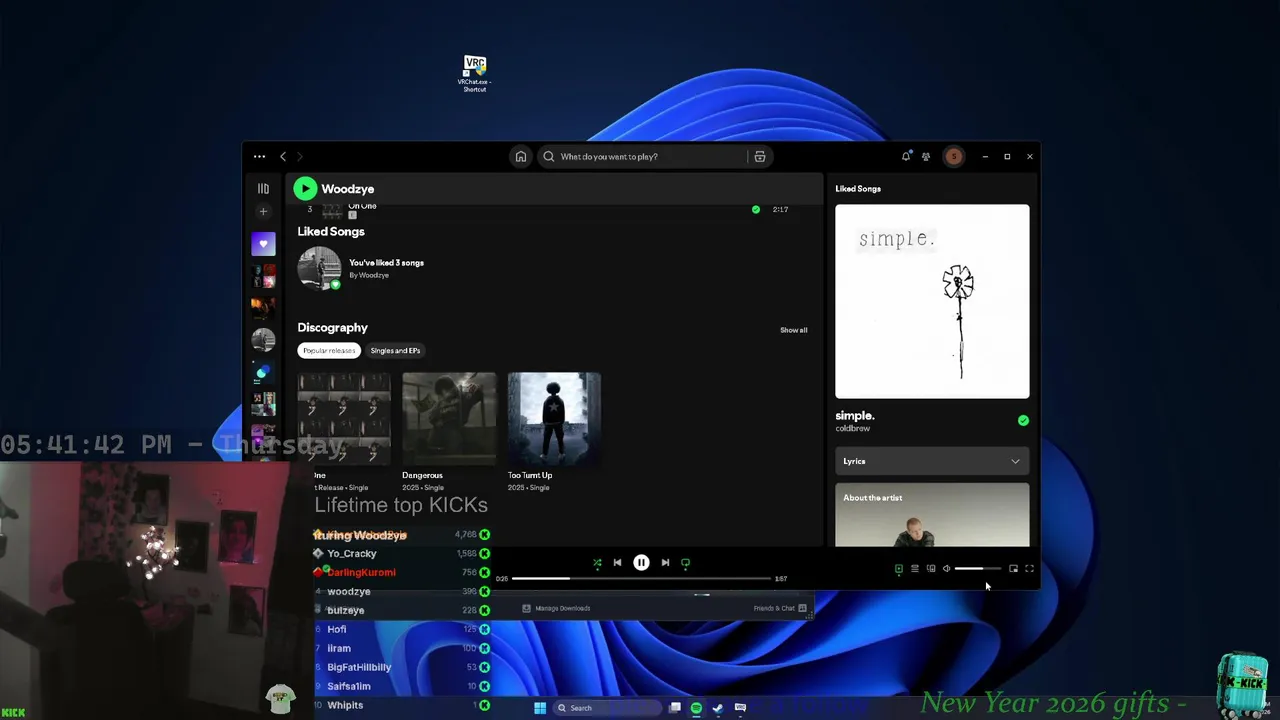Click the Steam taskbar icon
This screenshot has height=720, width=1280.
[717, 708]
